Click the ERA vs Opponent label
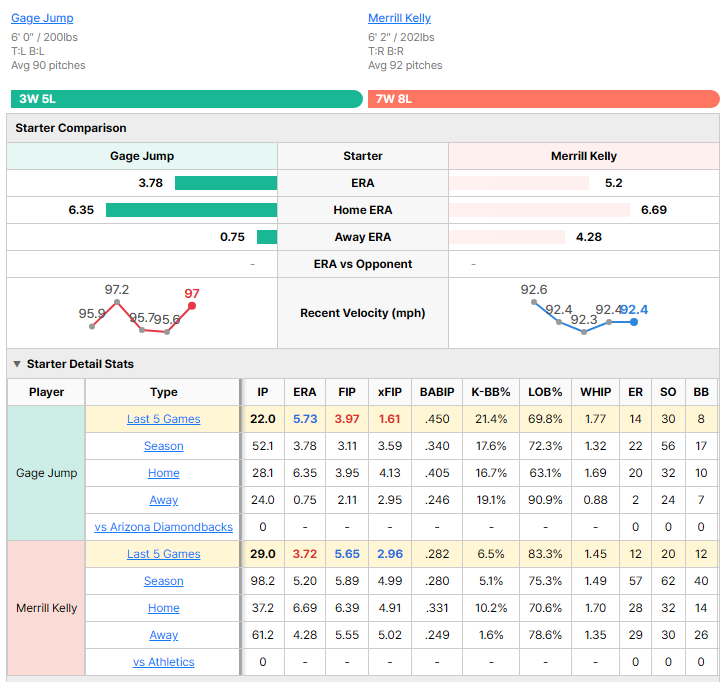726x682 pixels. (363, 264)
